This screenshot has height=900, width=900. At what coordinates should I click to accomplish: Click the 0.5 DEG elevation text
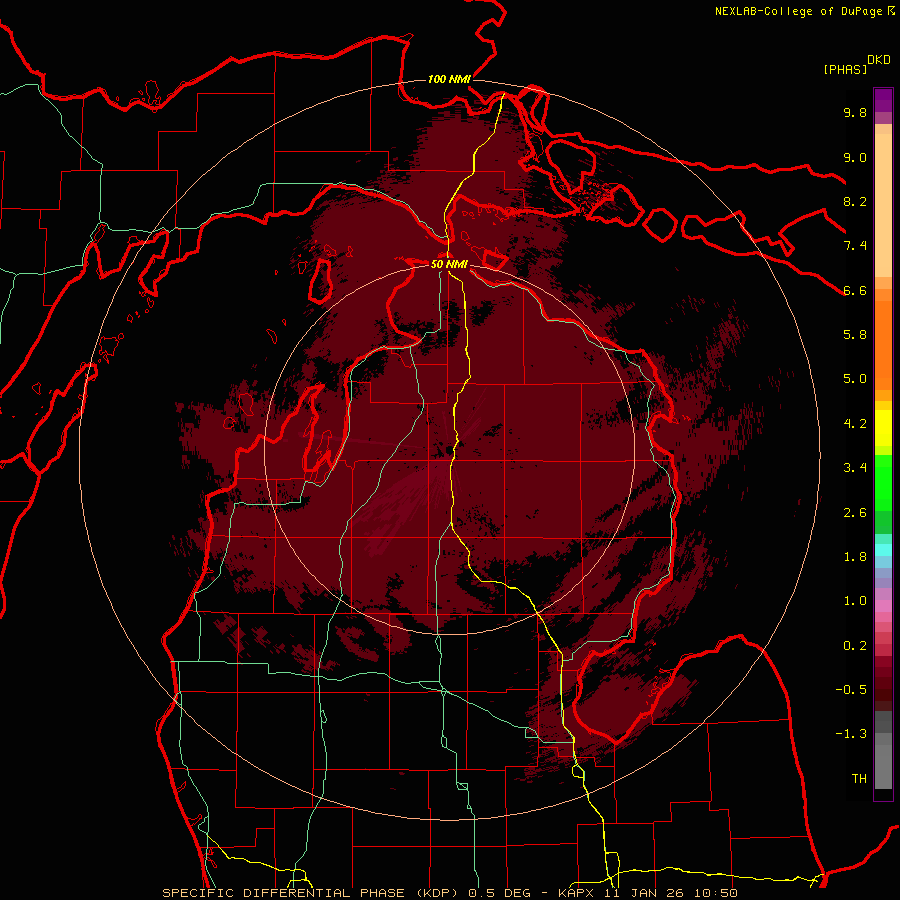click(x=501, y=893)
